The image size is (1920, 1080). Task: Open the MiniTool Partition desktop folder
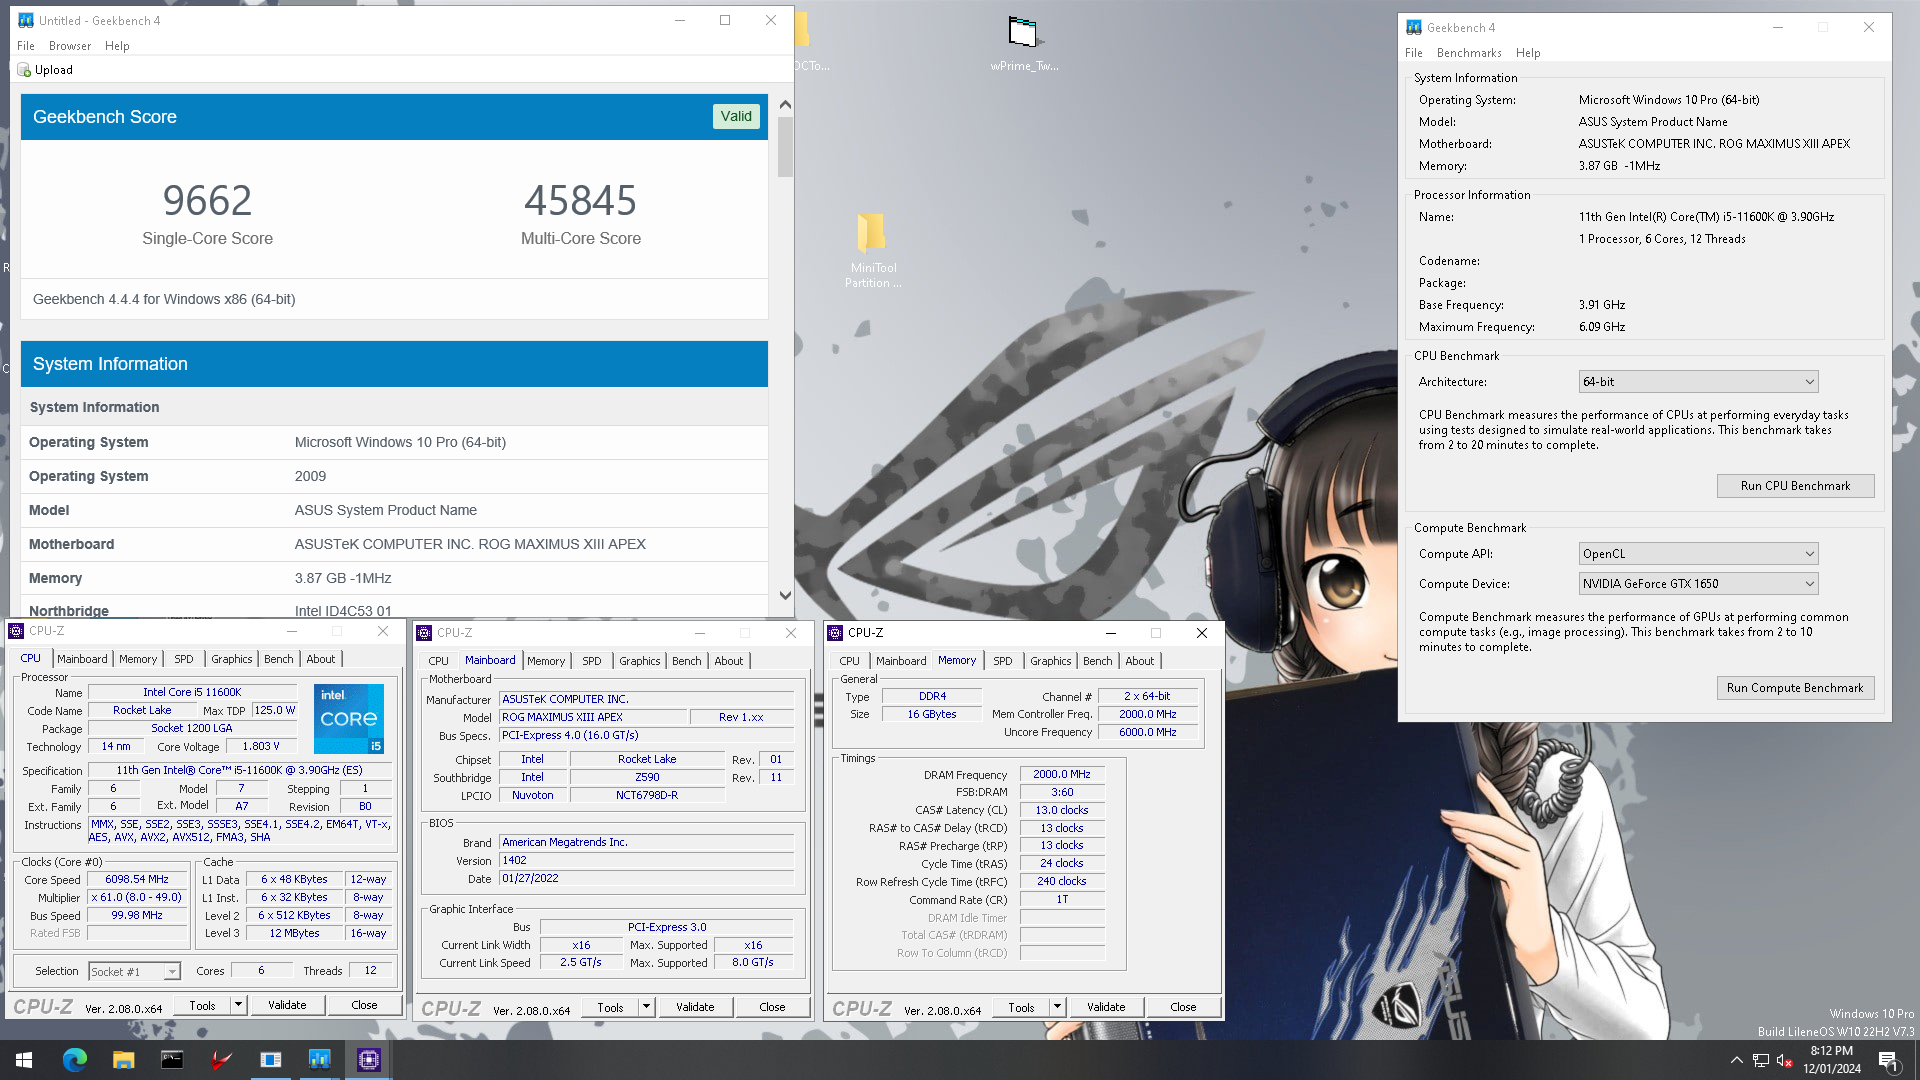(872, 250)
